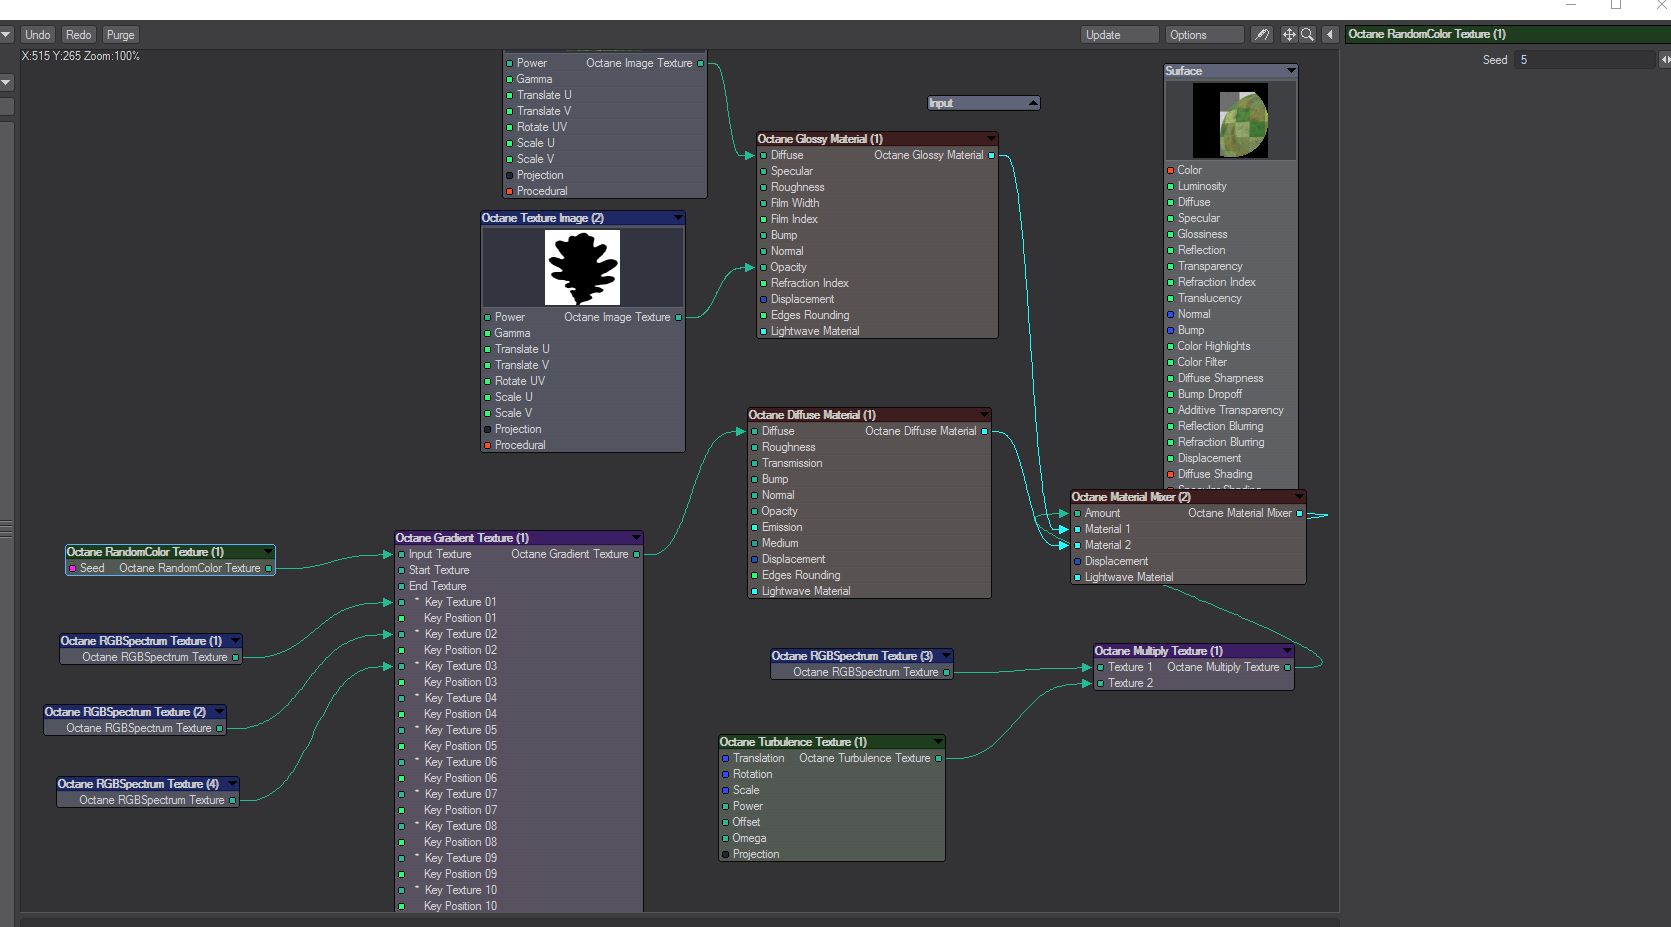Collapse the Surface node
1671x927 pixels.
tap(1291, 71)
